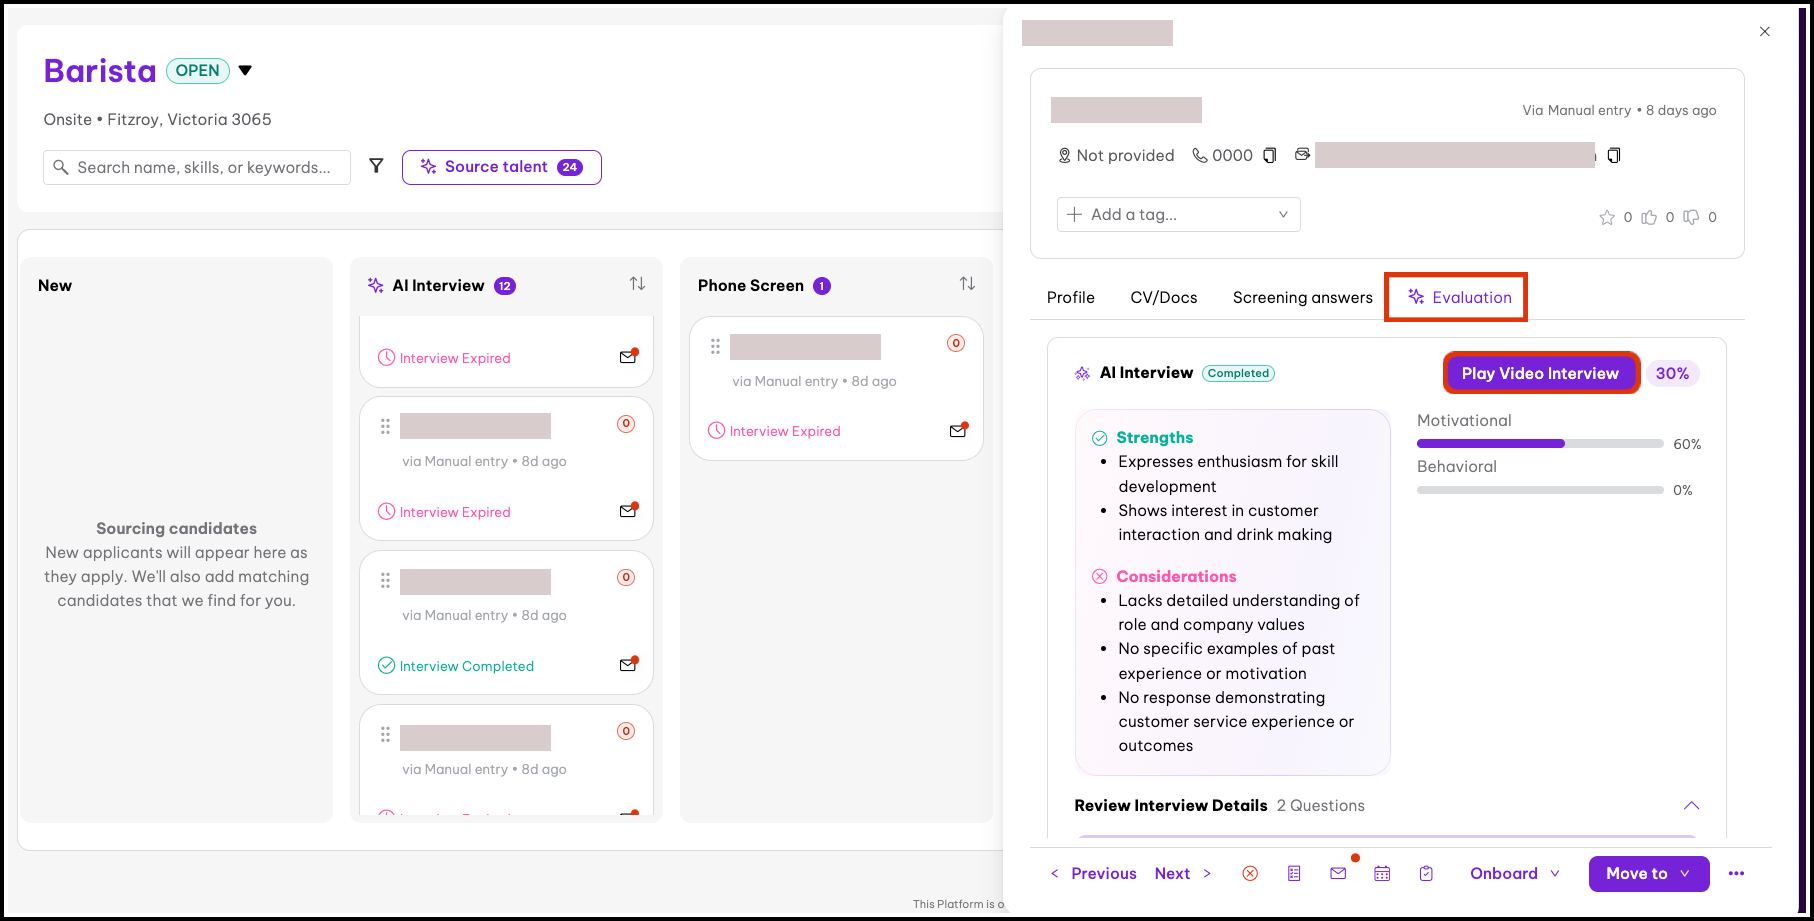Click the filter funnel icon
The height and width of the screenshot is (921, 1814).
click(376, 166)
